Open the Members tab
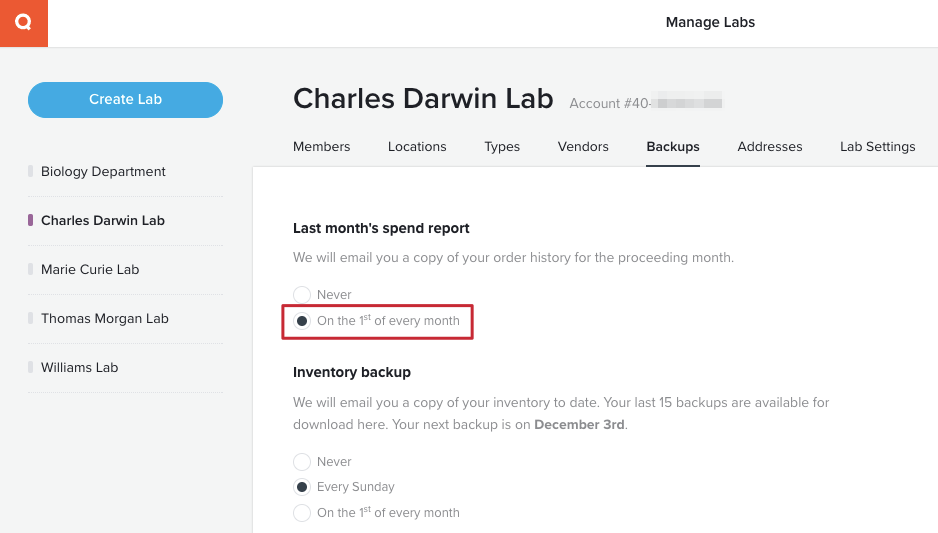 pyautogui.click(x=321, y=147)
